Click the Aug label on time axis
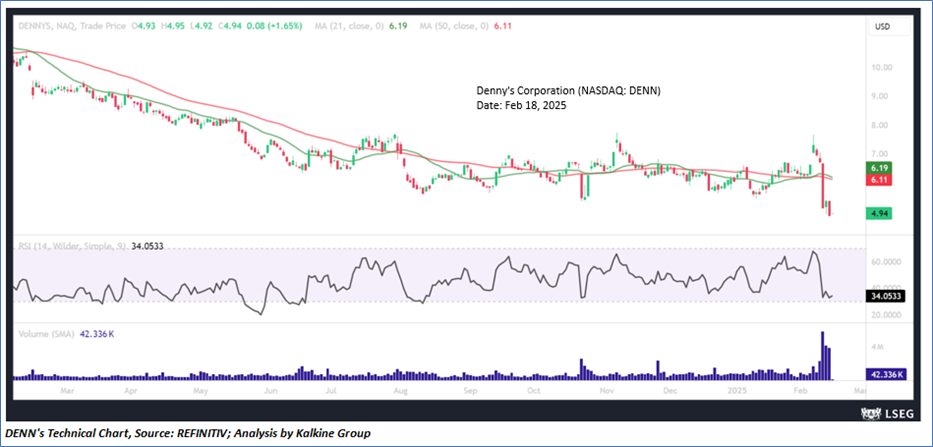 [x=400, y=391]
